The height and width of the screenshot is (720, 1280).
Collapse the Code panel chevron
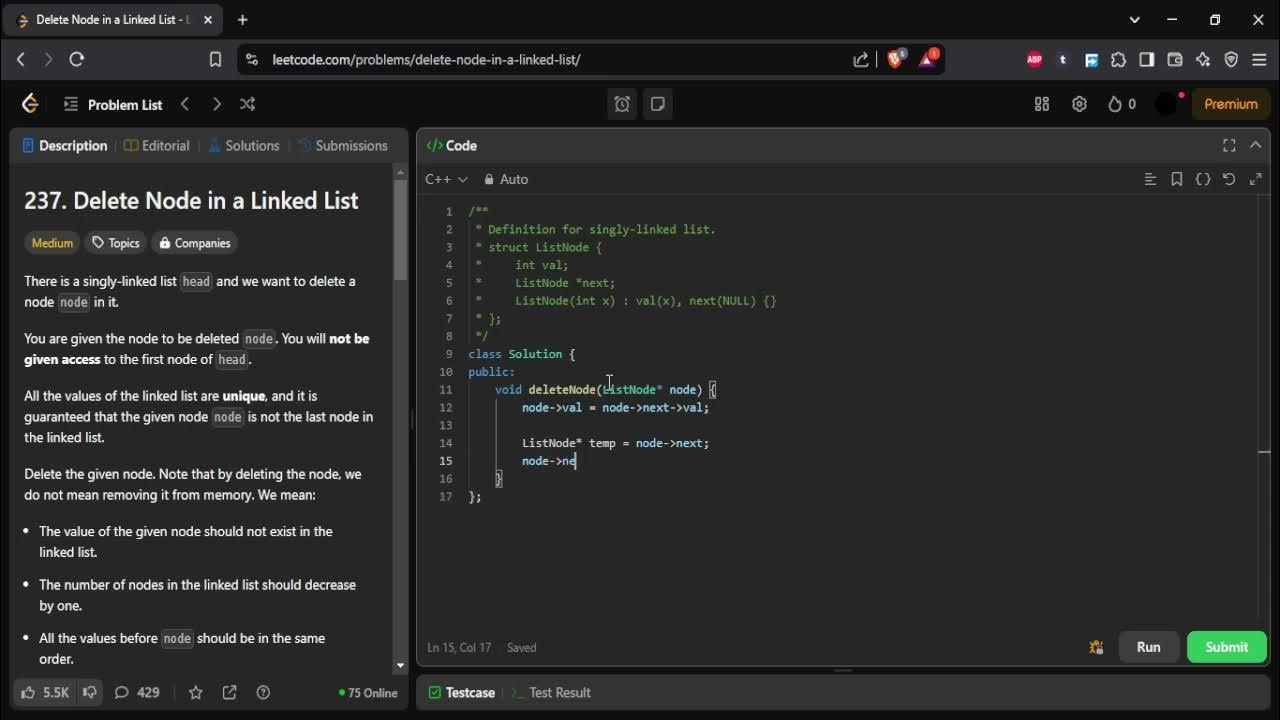[x=1256, y=145]
